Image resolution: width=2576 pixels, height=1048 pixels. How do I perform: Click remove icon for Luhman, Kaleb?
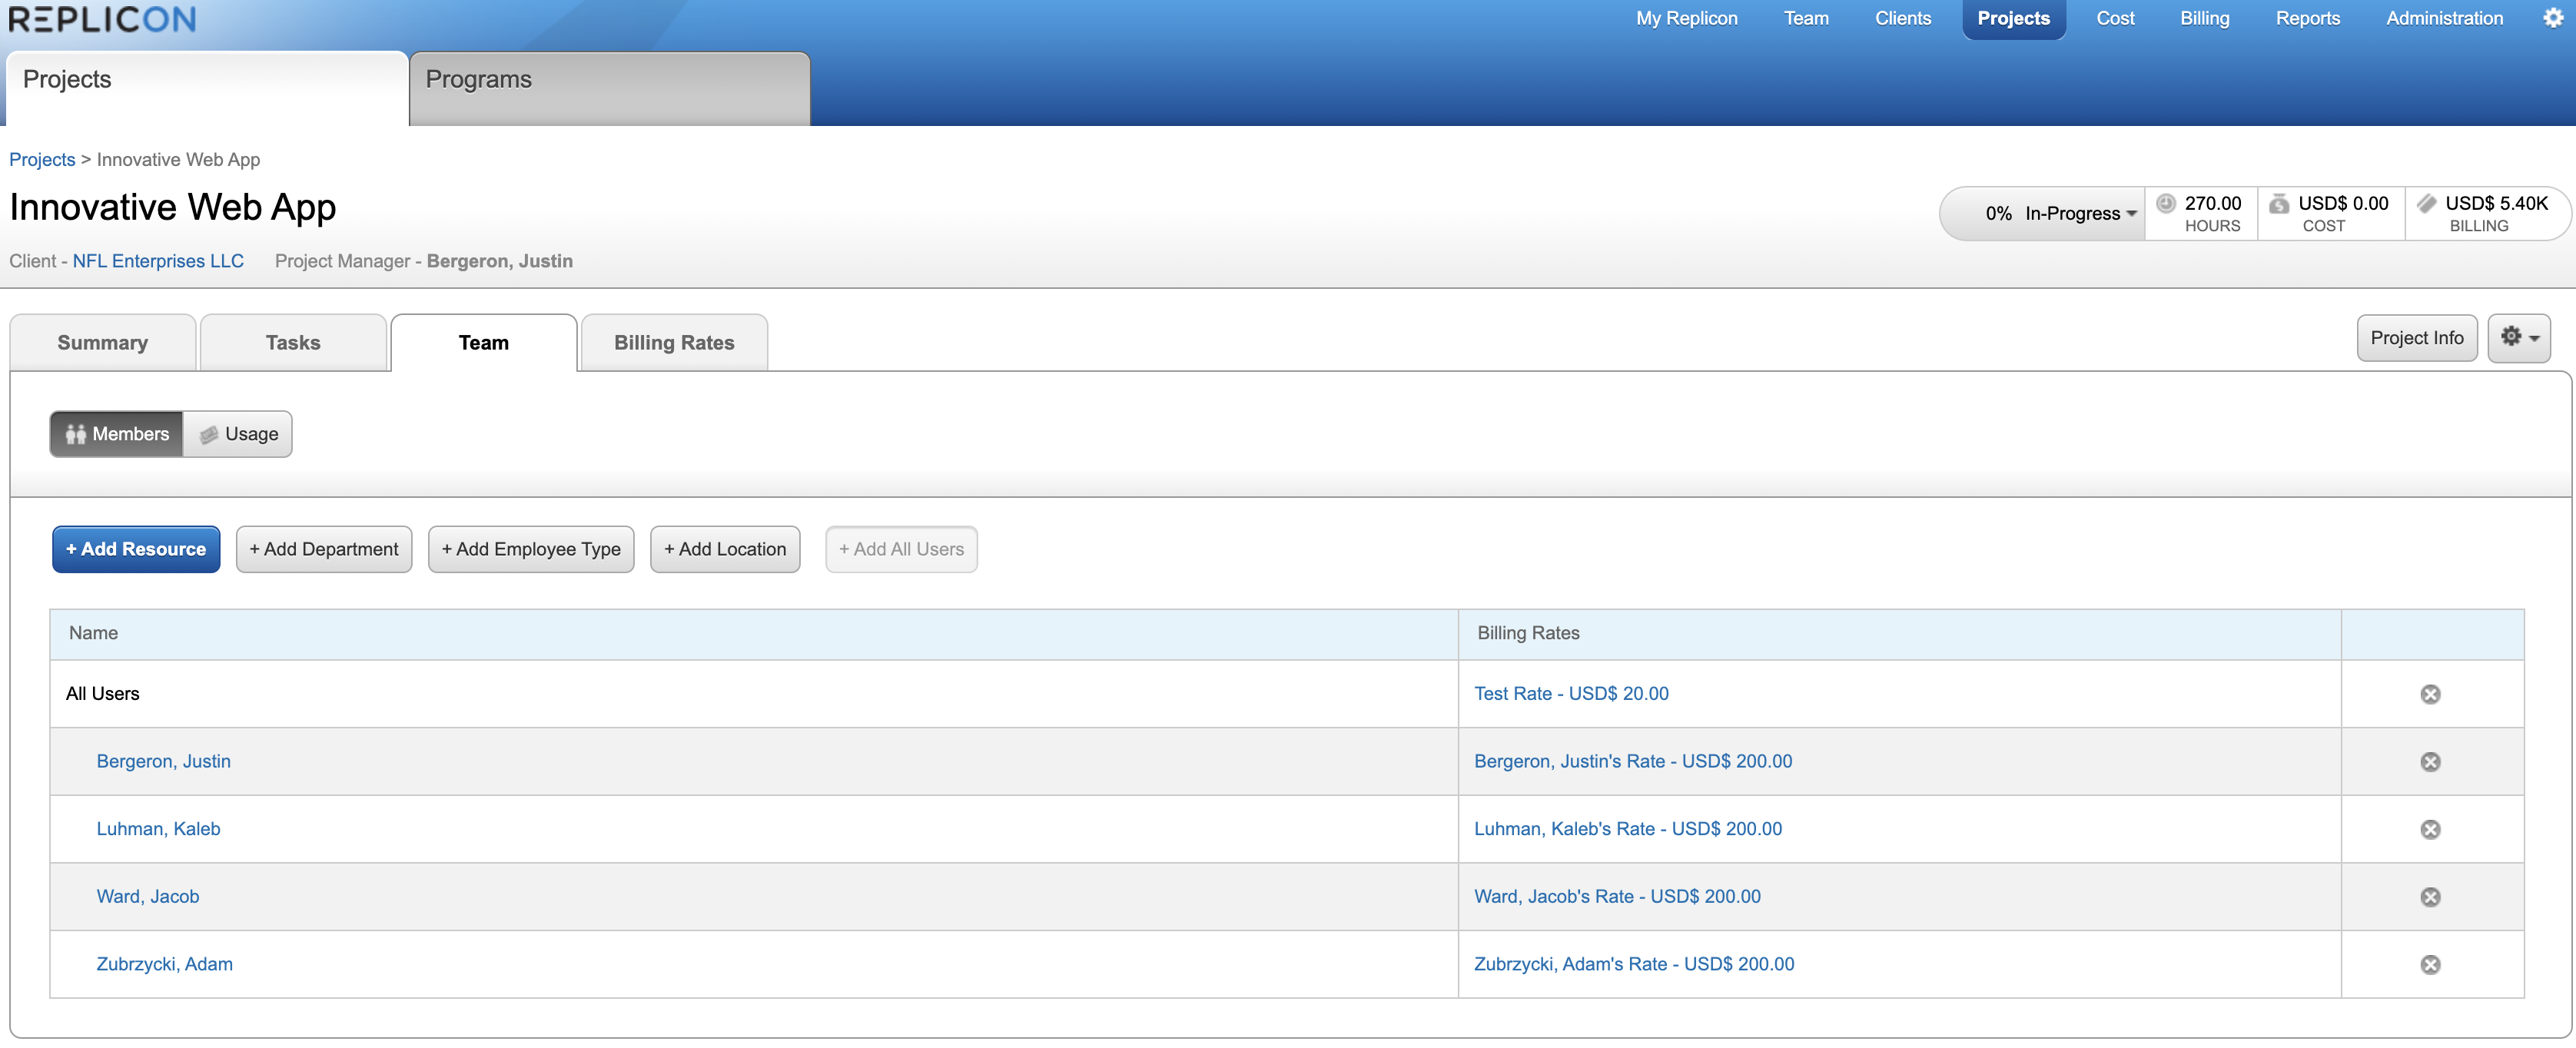2430,829
